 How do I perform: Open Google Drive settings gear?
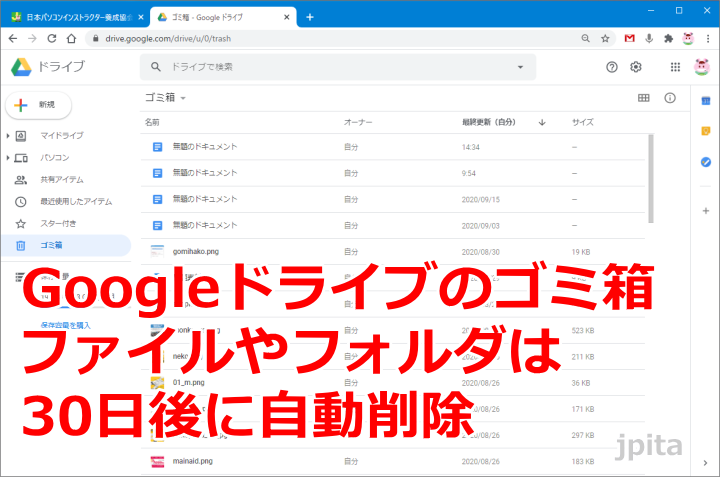(x=636, y=67)
